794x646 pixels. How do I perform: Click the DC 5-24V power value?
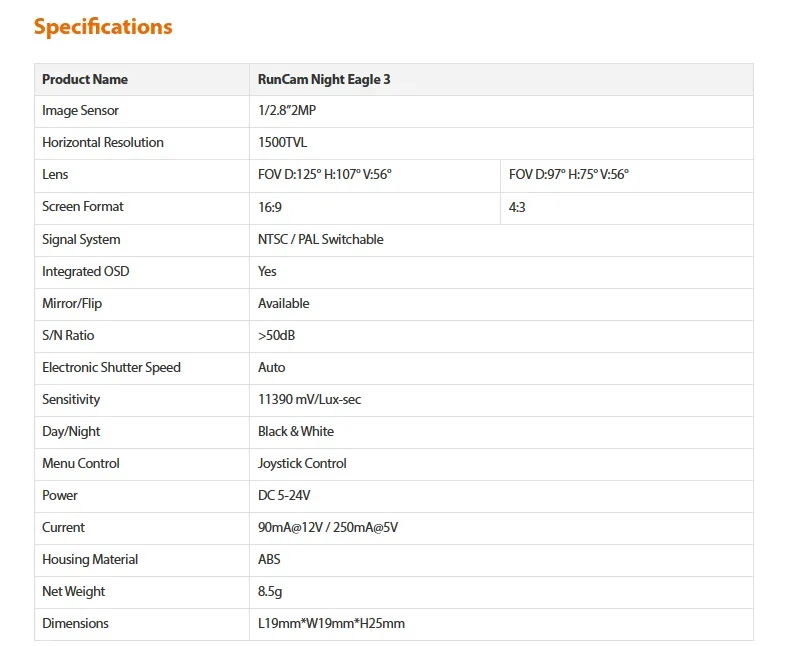click(x=284, y=495)
